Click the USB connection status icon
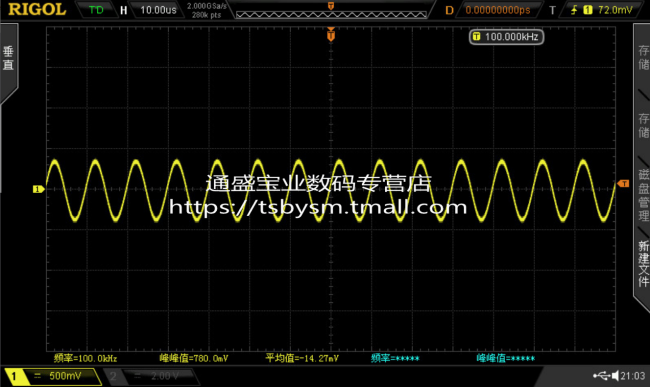The image size is (650, 387). [601, 375]
